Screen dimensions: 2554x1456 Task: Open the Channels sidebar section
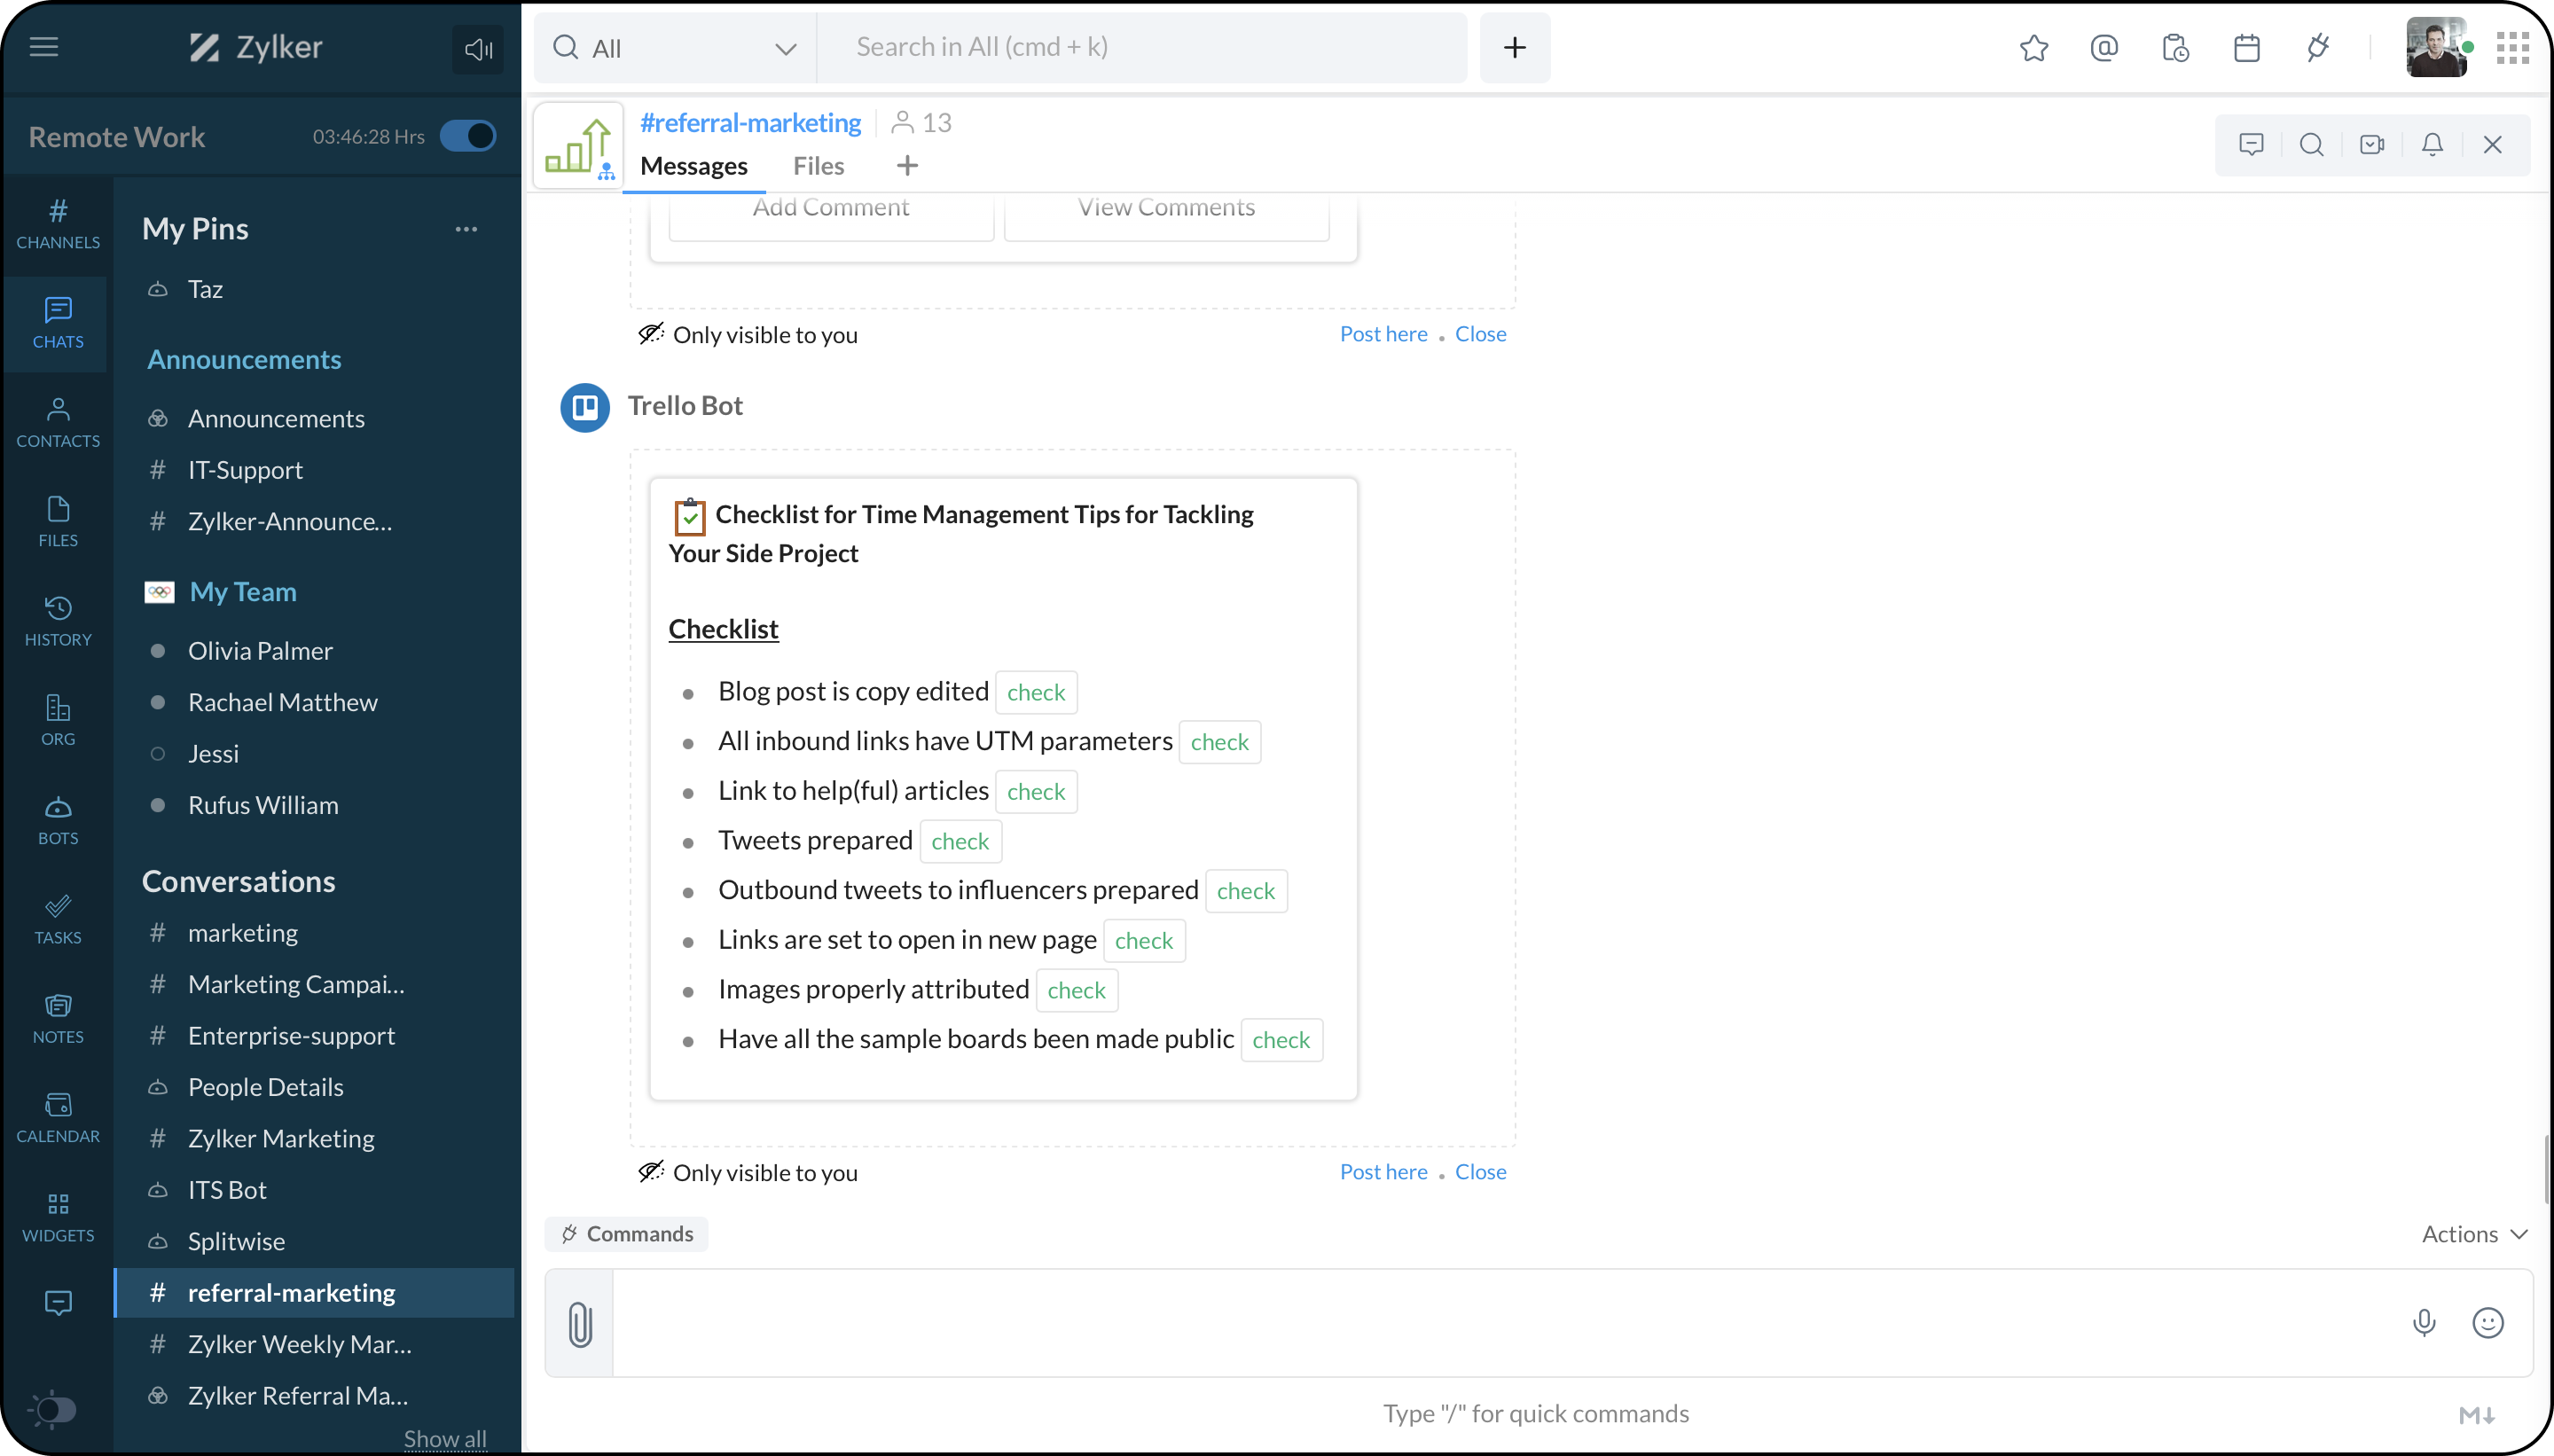click(x=58, y=224)
